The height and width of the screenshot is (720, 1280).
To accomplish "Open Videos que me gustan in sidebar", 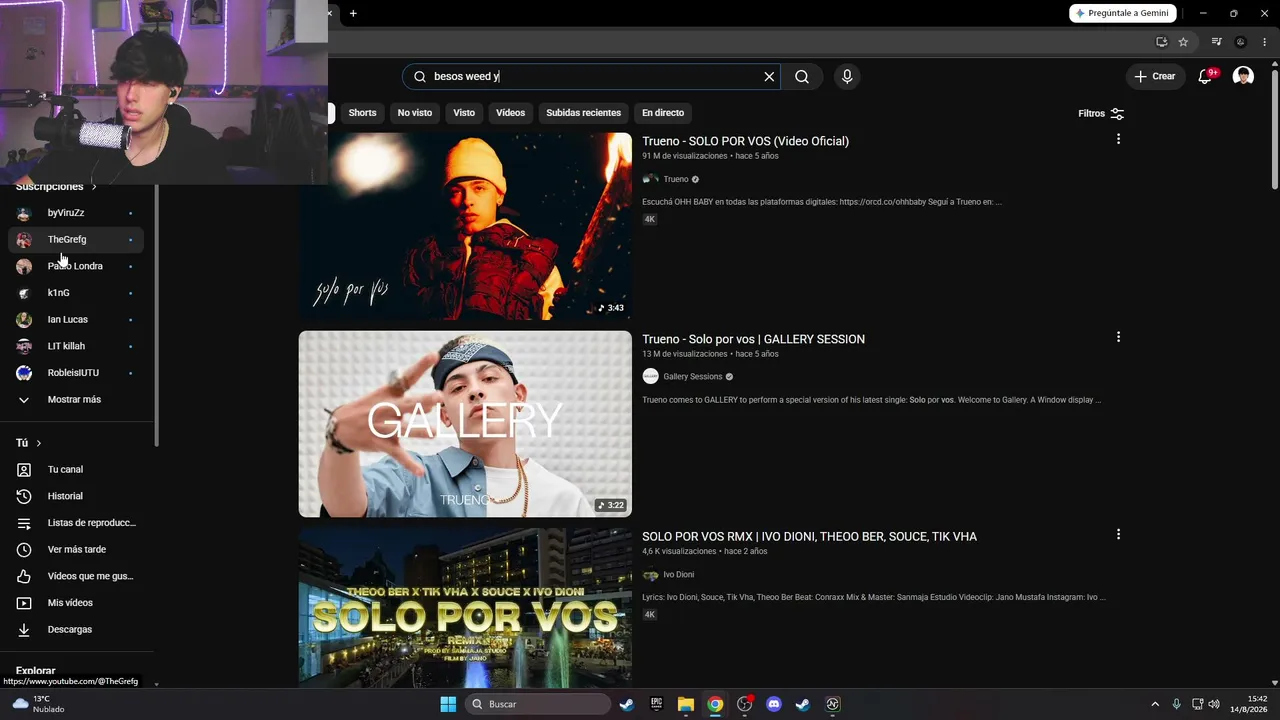I will [x=76, y=576].
